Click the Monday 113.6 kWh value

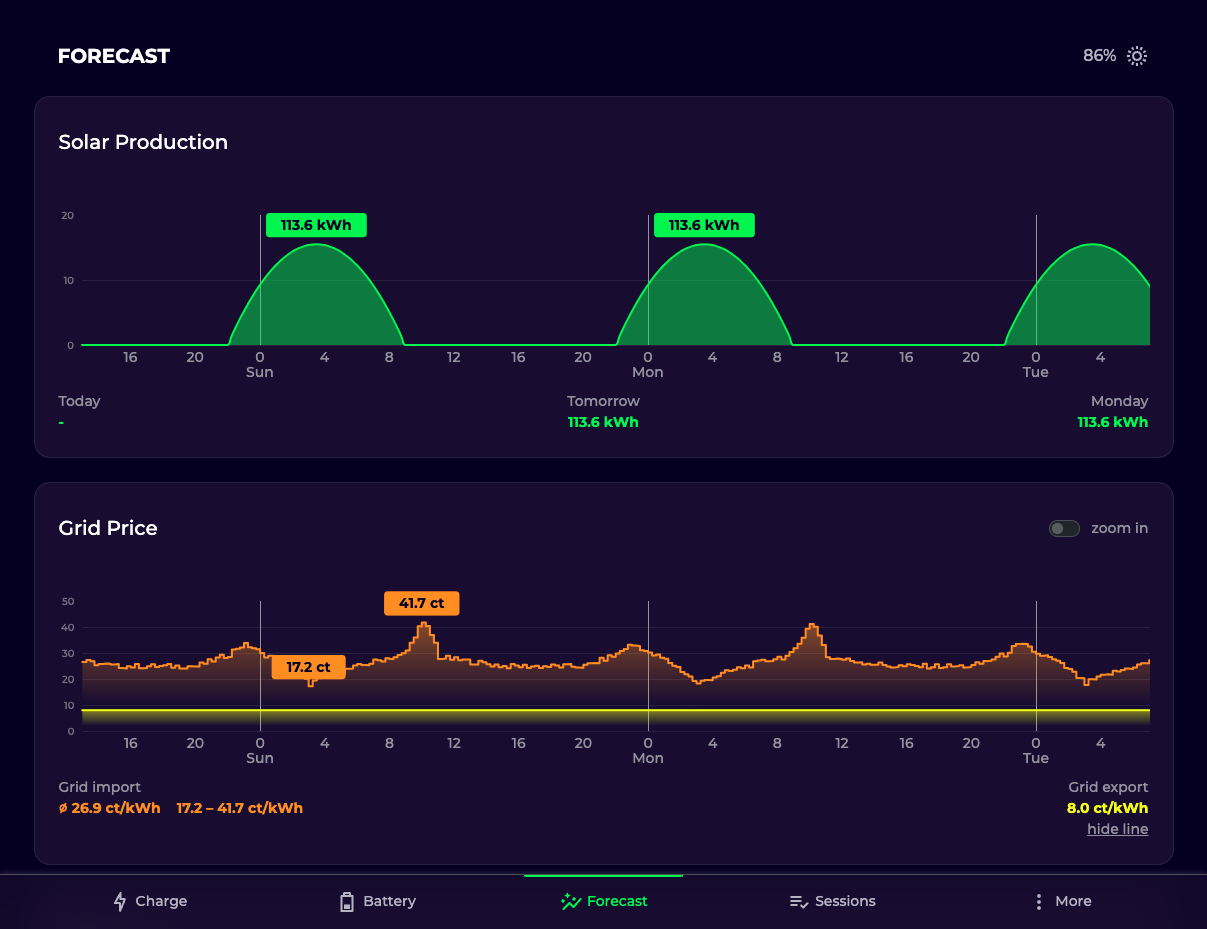point(1113,422)
